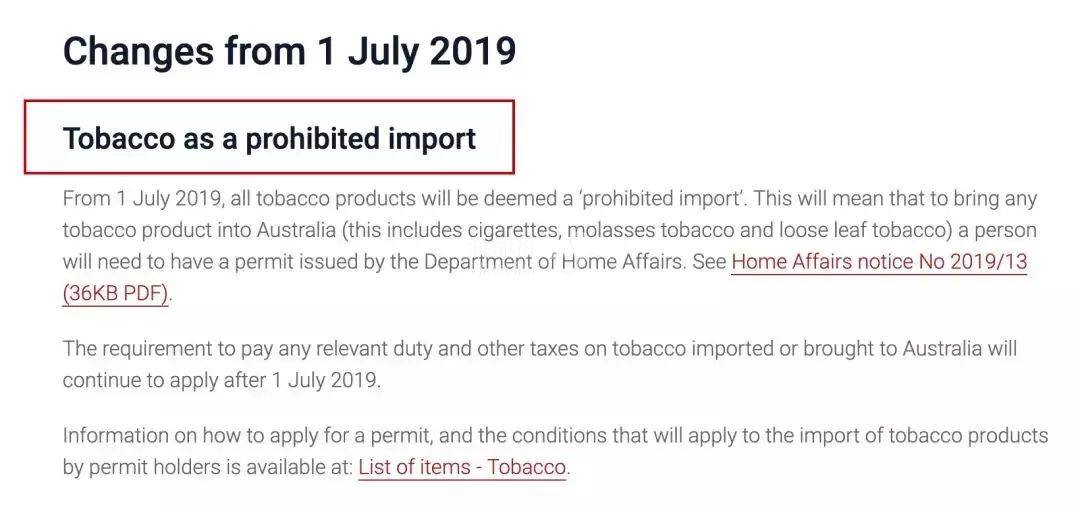Viewport: 1080px width, 511px height.
Task: Click the words by permit holders is available at
Action: [x=207, y=467]
